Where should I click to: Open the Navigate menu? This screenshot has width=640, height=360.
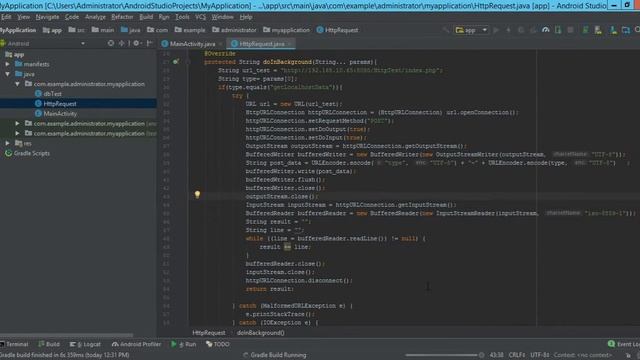click(47, 17)
